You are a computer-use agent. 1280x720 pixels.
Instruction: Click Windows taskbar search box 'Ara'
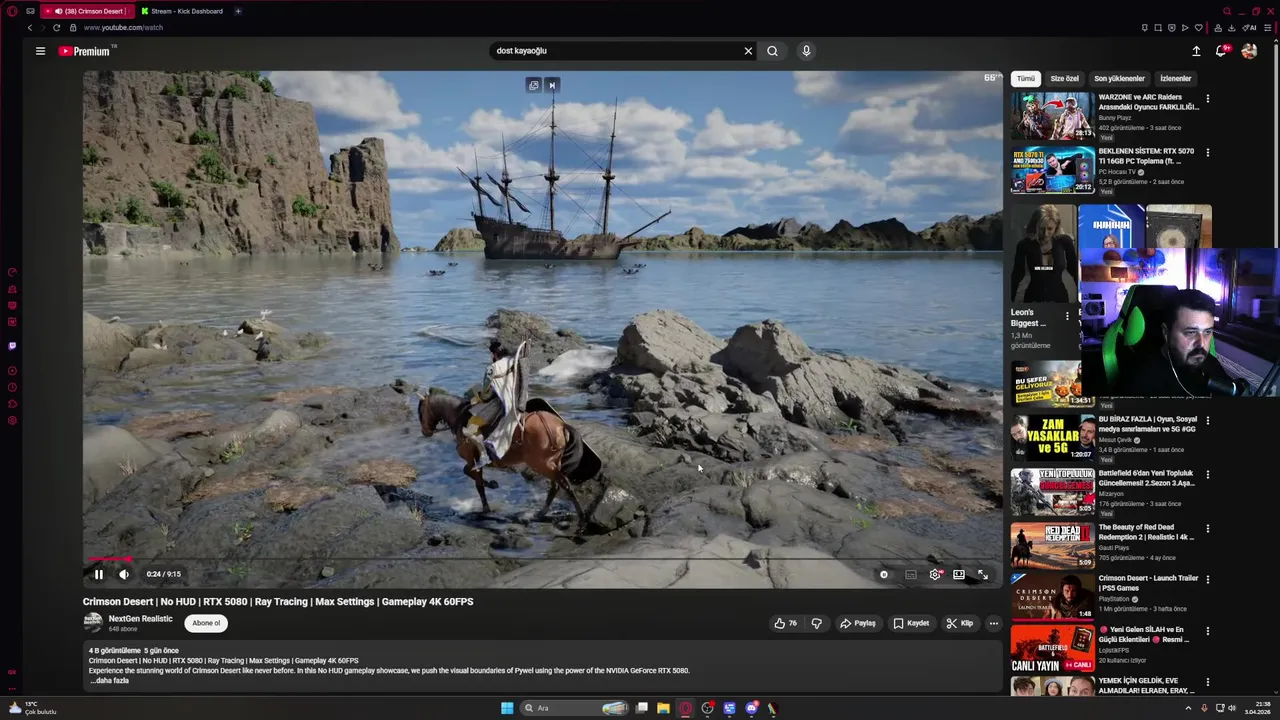[x=575, y=708]
